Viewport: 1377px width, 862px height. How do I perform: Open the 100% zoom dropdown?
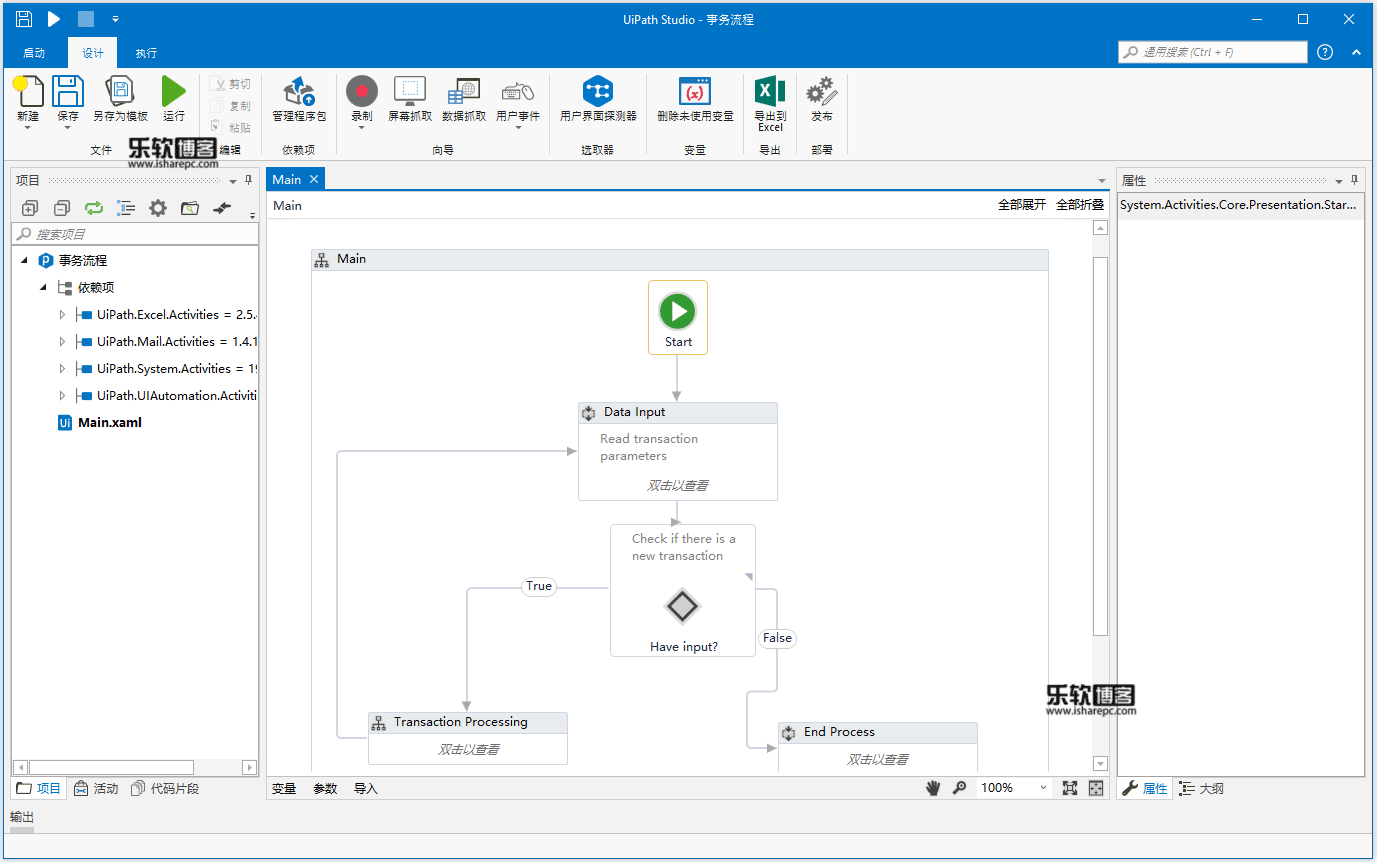1043,788
